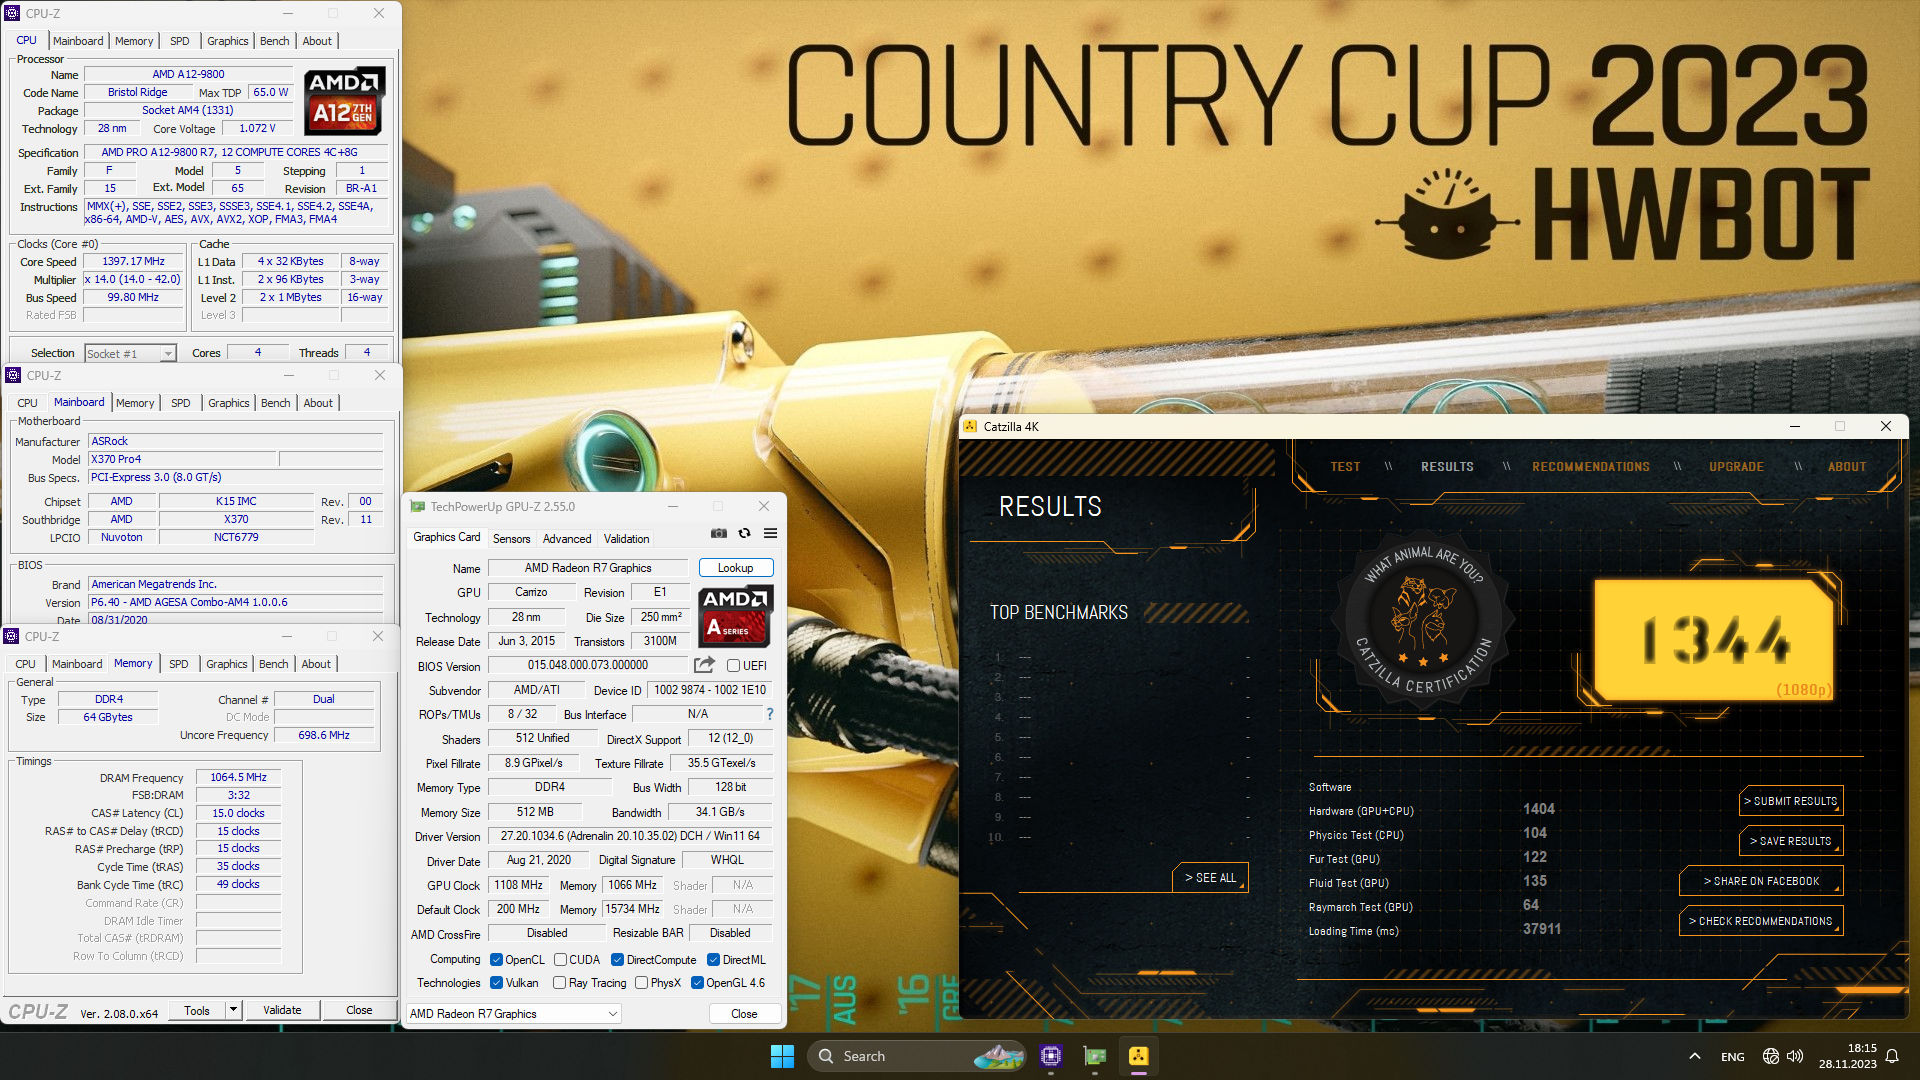The height and width of the screenshot is (1080, 1920).
Task: Switch to the TEST tab in Catzilla
Action: tap(1345, 467)
